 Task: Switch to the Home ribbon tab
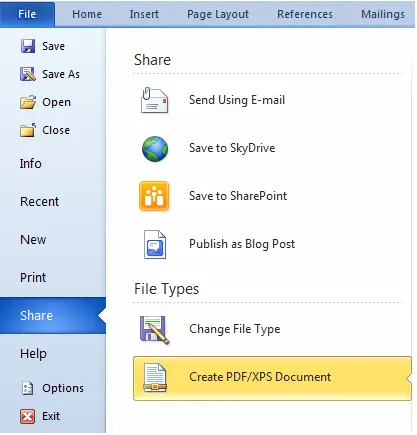tap(87, 14)
